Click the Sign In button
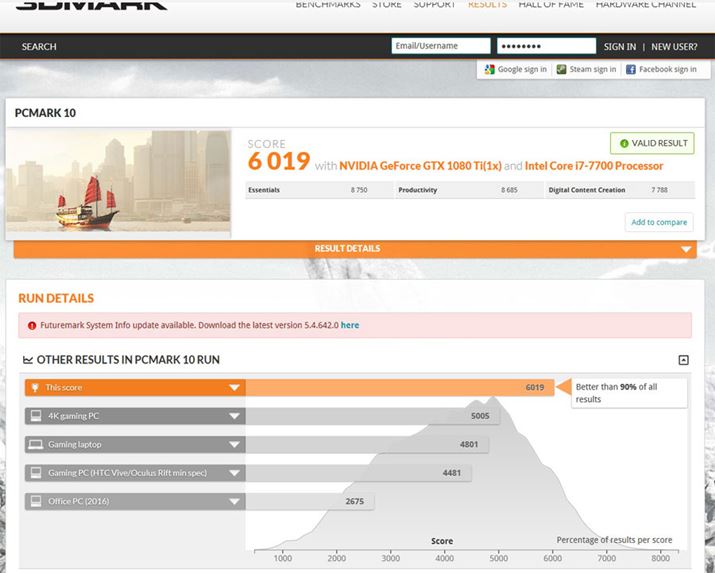The width and height of the screenshot is (715, 573). [620, 46]
